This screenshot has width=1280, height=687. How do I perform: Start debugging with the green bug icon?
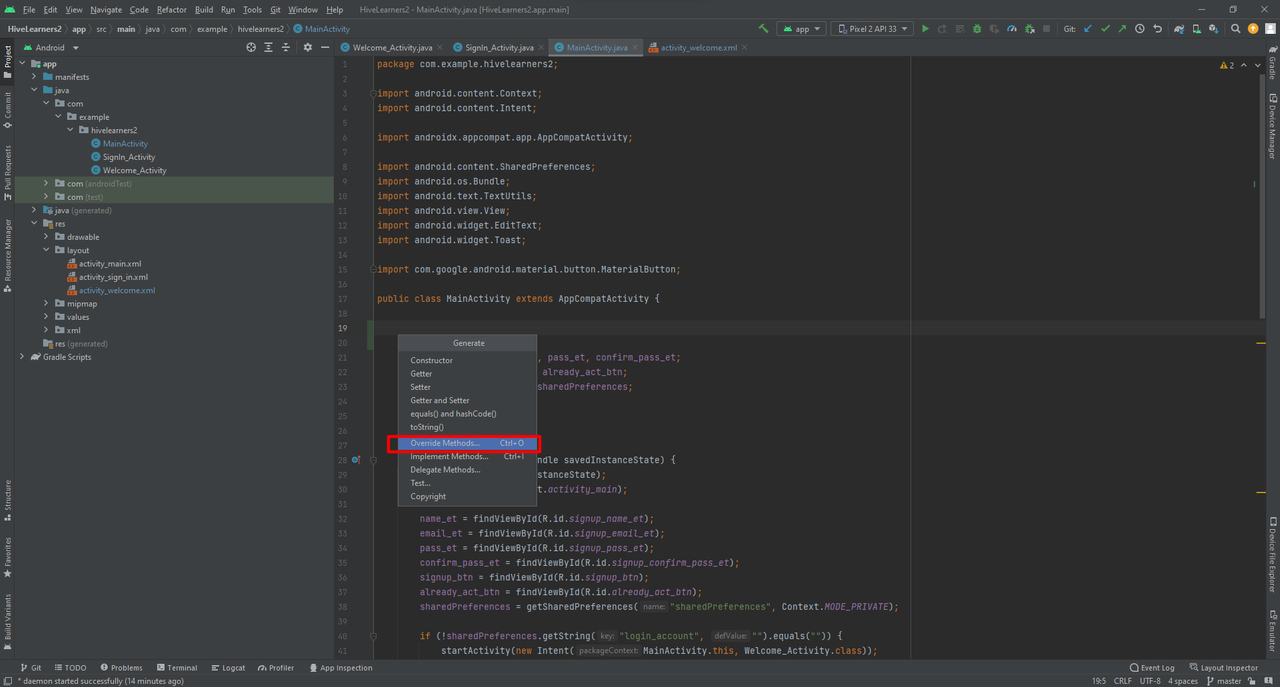pyautogui.click(x=975, y=29)
